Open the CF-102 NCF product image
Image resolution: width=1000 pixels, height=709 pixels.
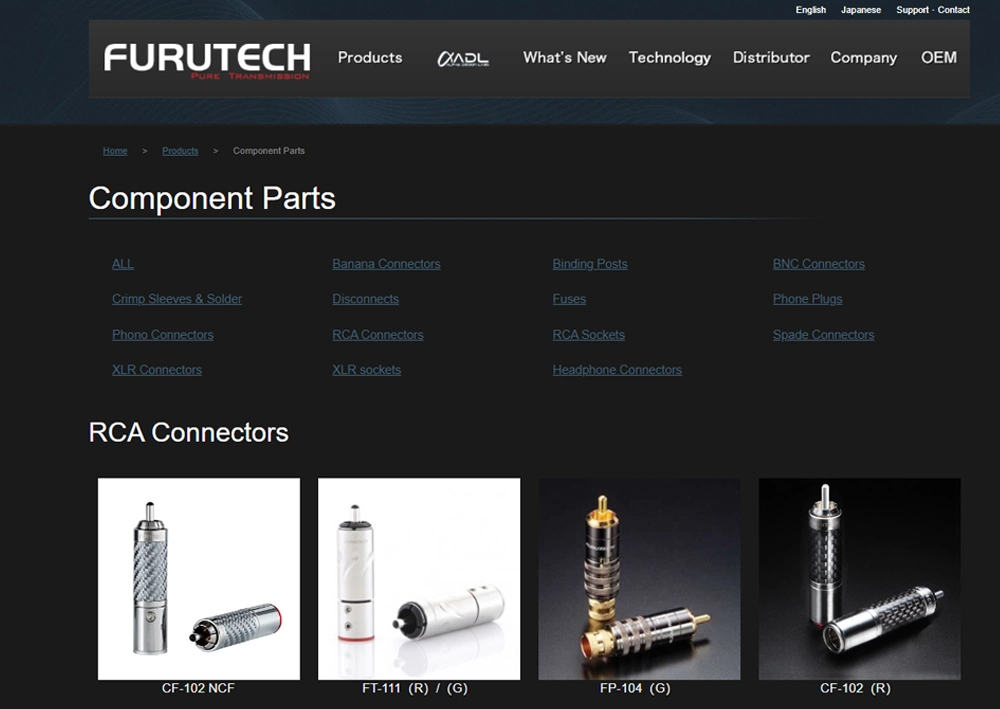[x=199, y=579]
